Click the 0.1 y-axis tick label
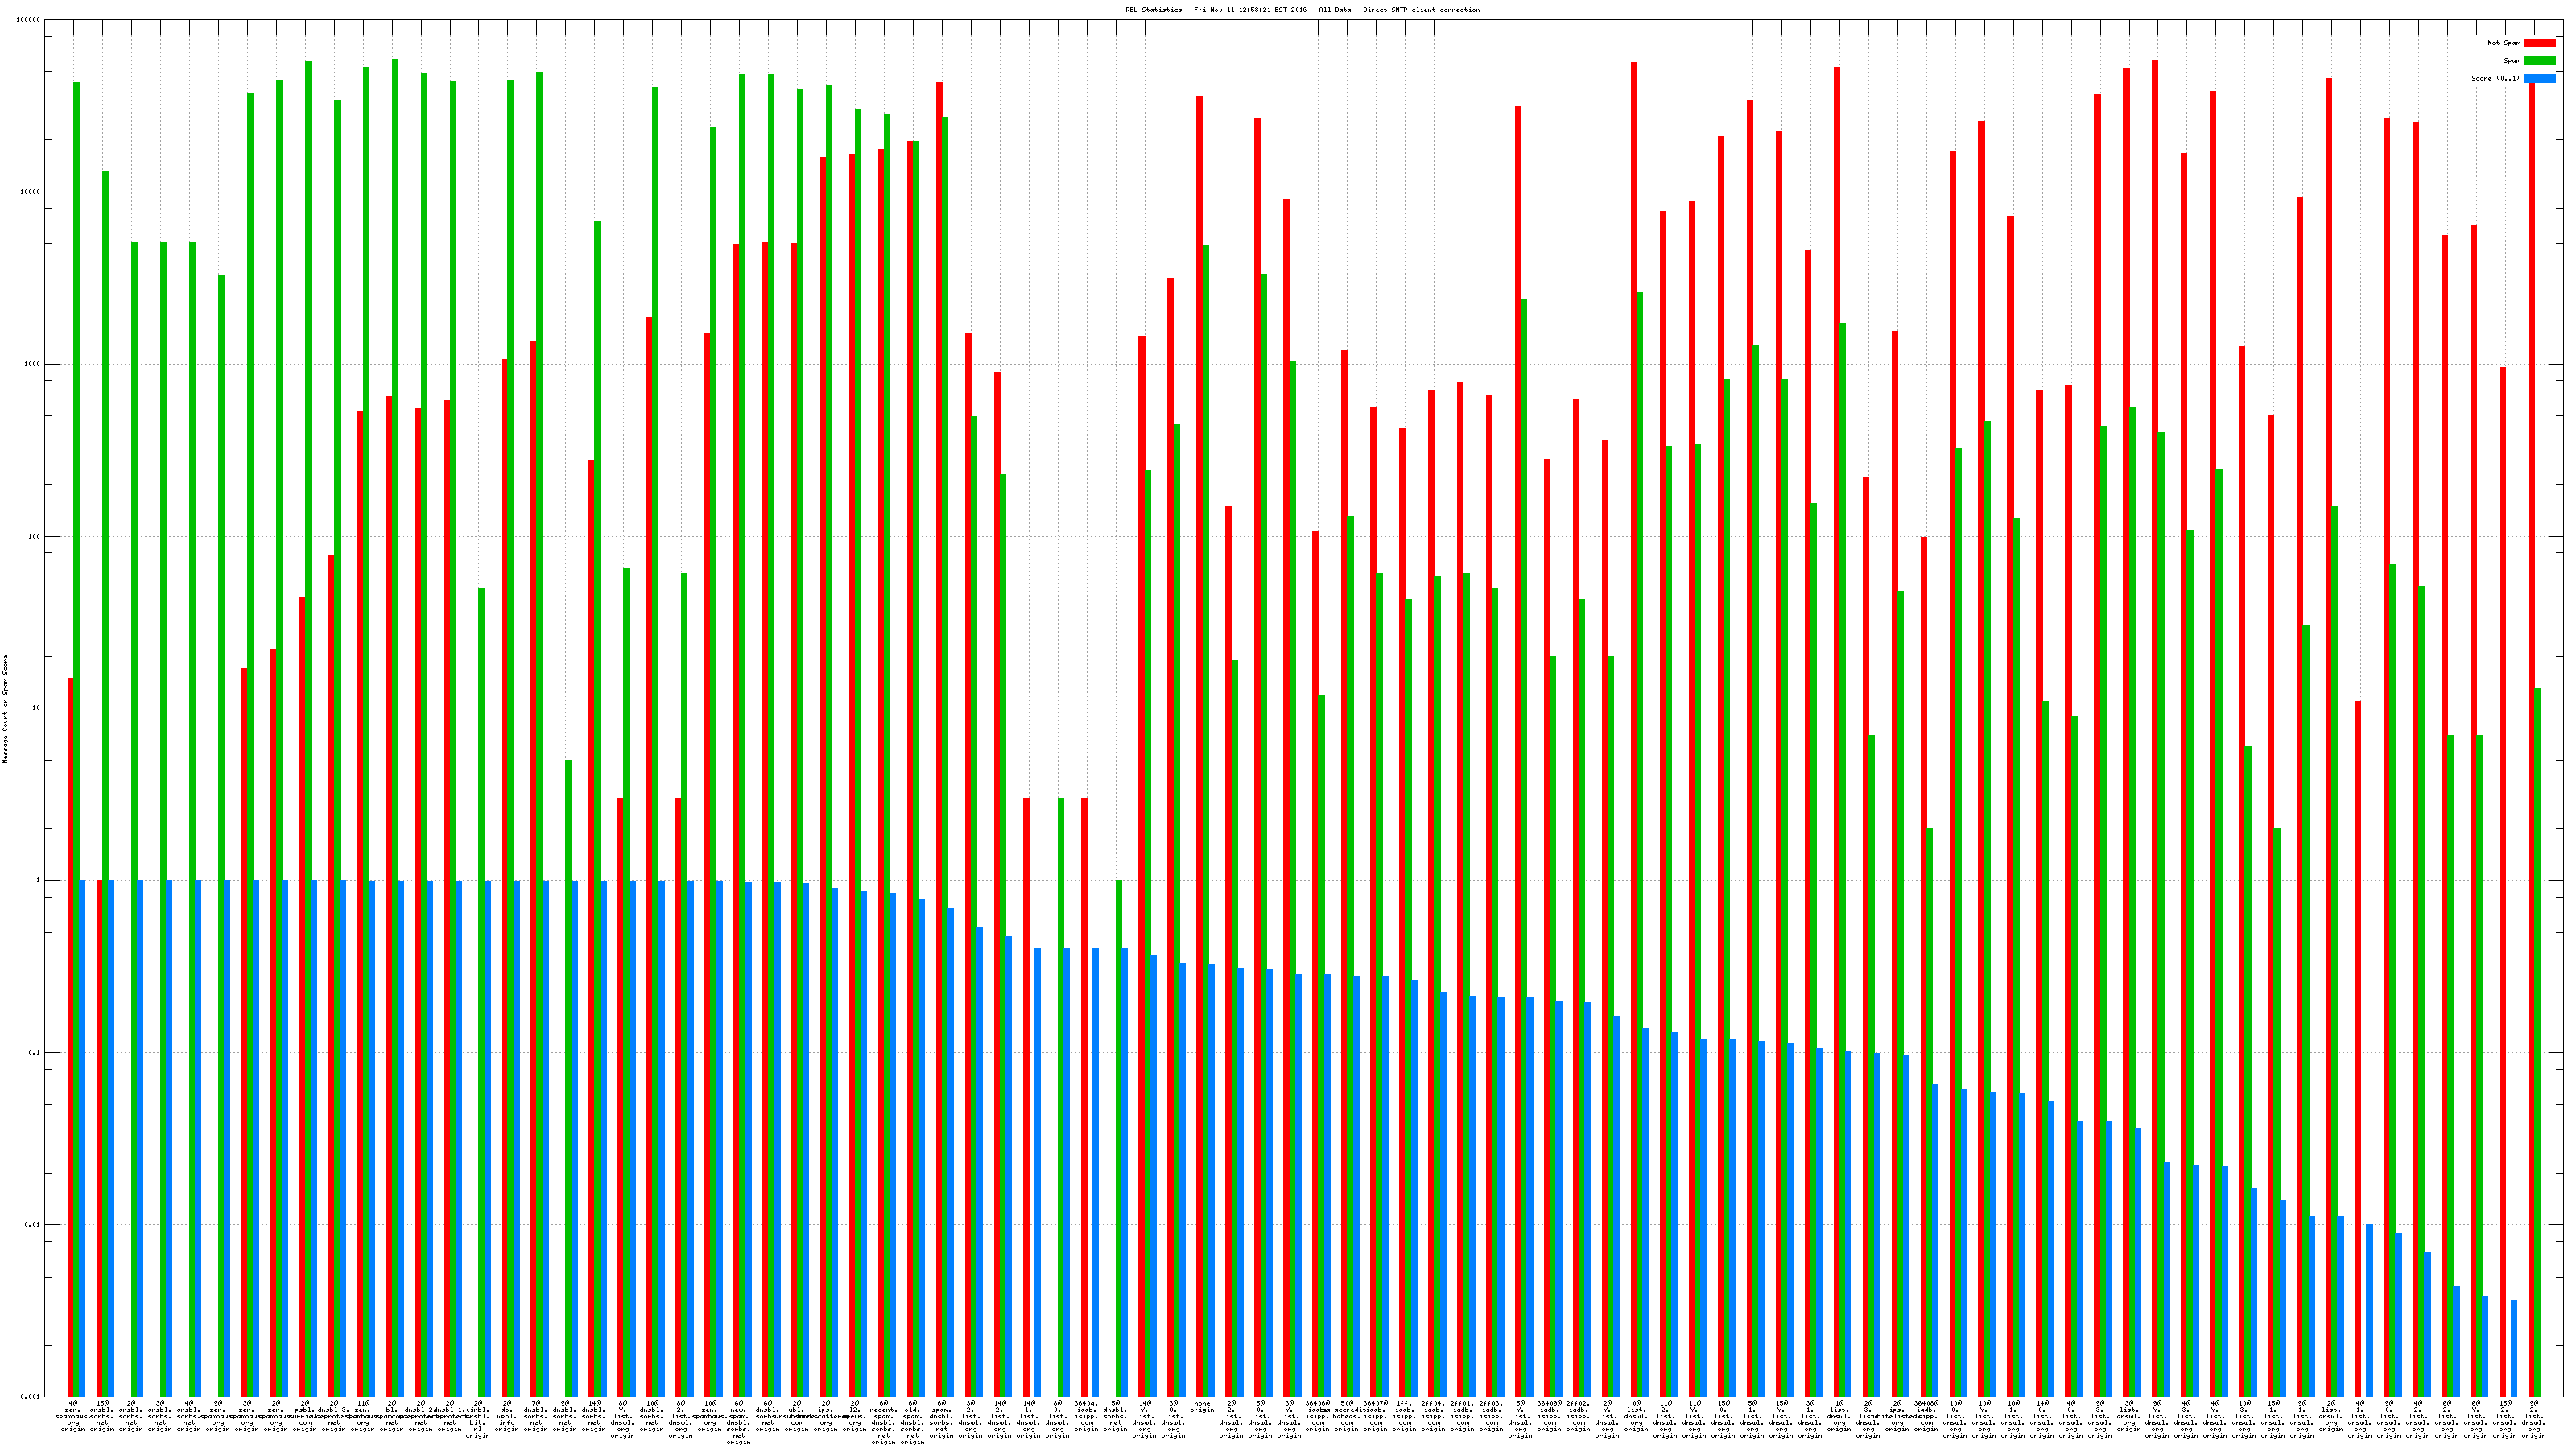The height and width of the screenshot is (1449, 2576). click(34, 1053)
